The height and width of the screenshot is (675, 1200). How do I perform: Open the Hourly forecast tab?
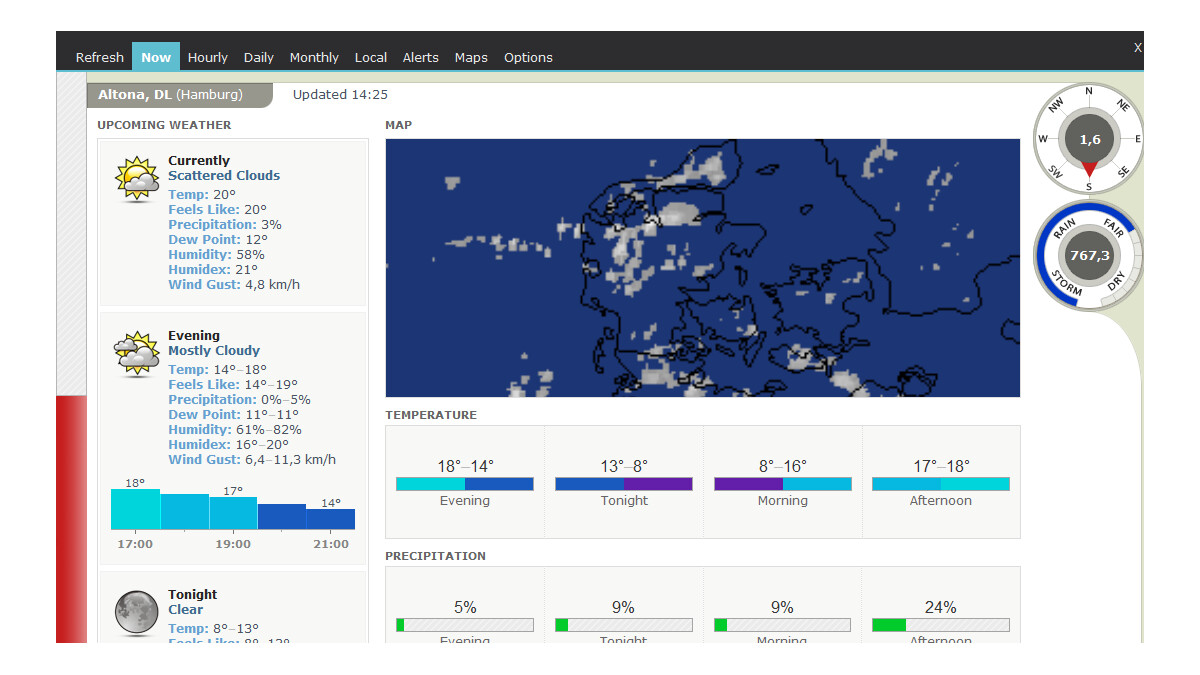(x=208, y=57)
